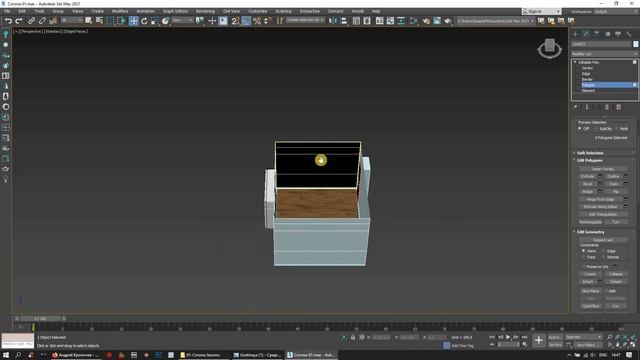The image size is (640, 360).
Task: Select the Element sub-object level
Action: [x=588, y=91]
